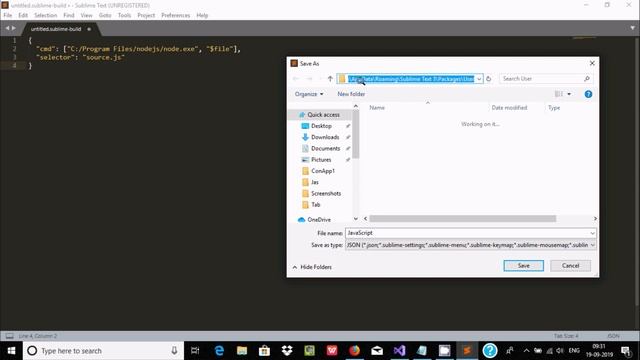Expand the address bar path history dropdown
This screenshot has height=360, width=640.
point(479,78)
